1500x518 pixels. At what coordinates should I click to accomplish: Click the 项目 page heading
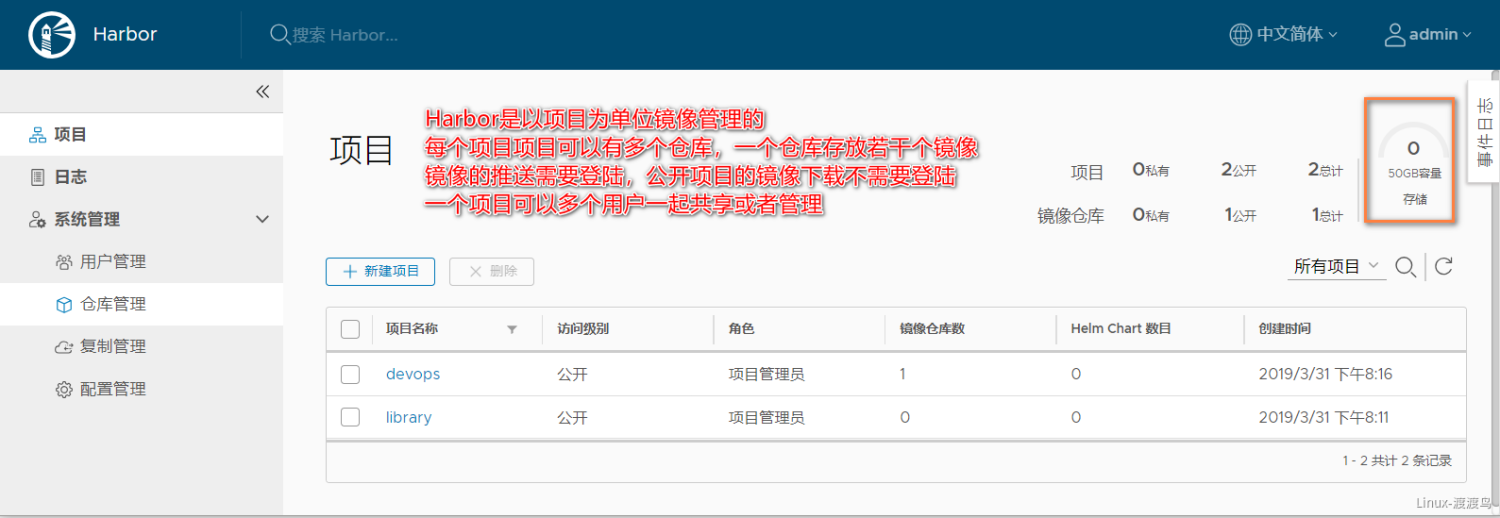(362, 150)
